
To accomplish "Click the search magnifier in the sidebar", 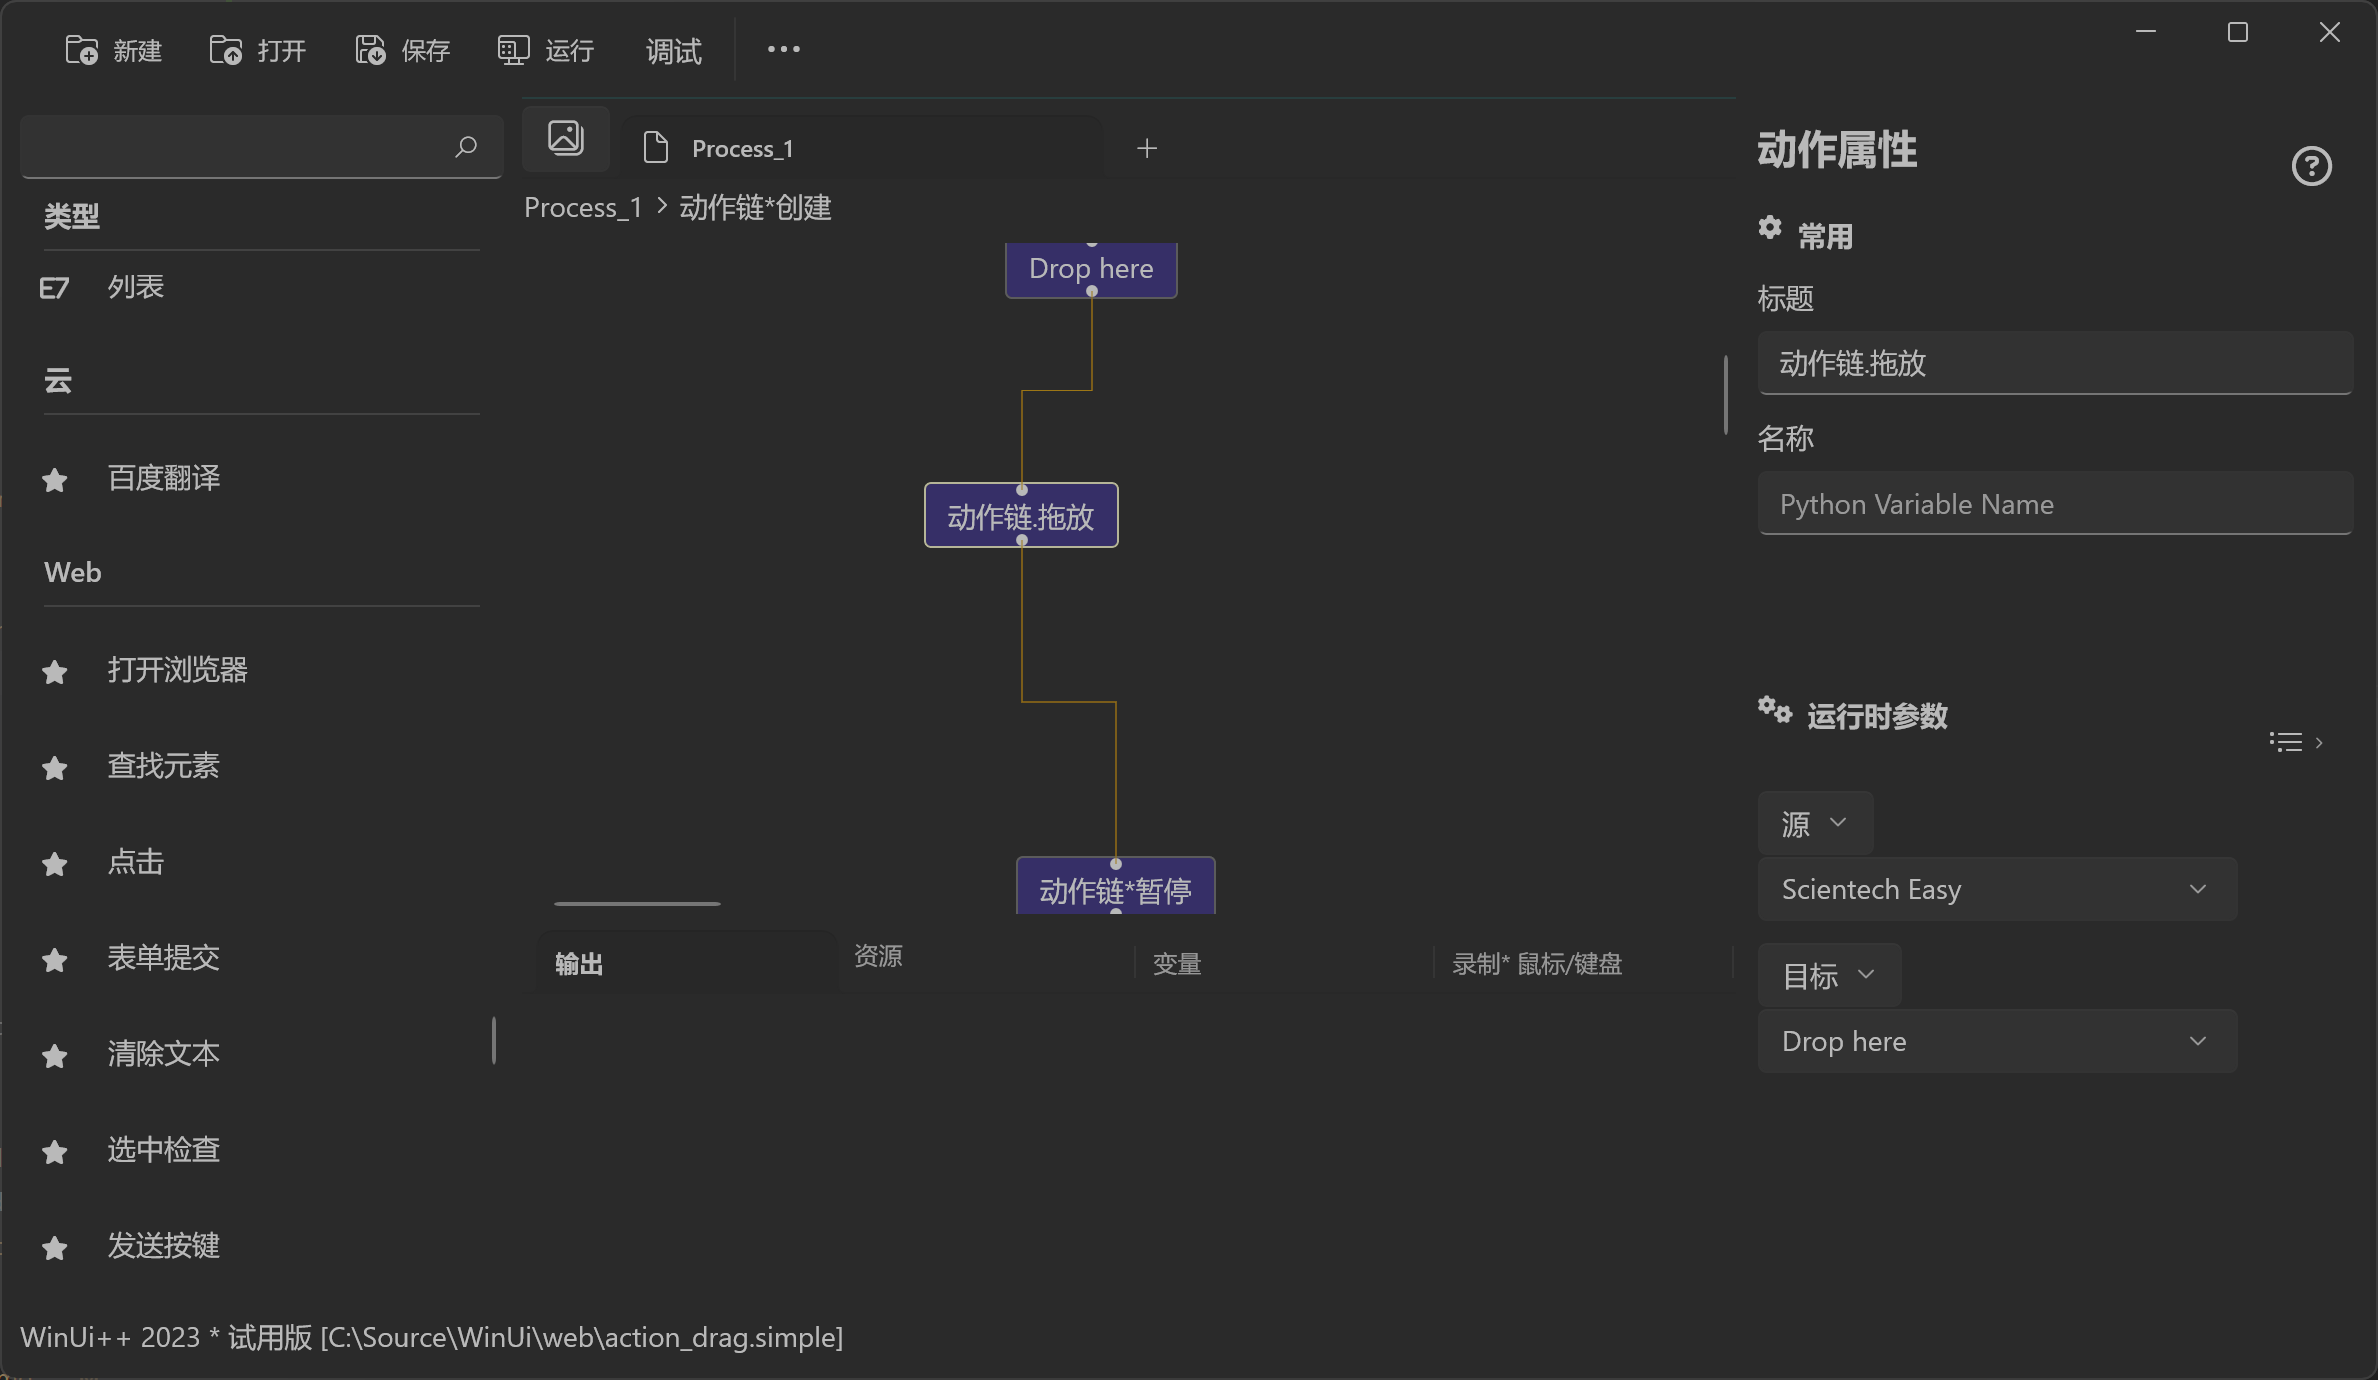I will pyautogui.click(x=465, y=147).
